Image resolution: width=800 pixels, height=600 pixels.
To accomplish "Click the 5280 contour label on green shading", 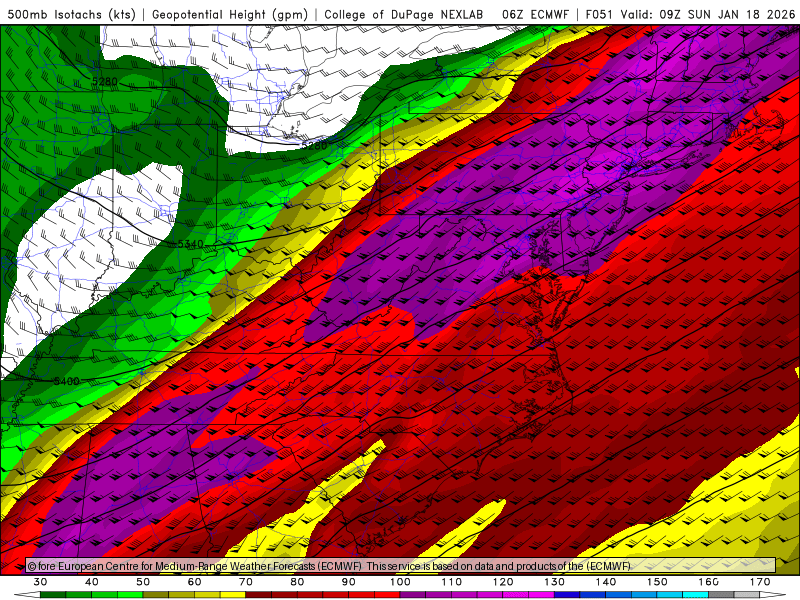I will (x=105, y=82).
